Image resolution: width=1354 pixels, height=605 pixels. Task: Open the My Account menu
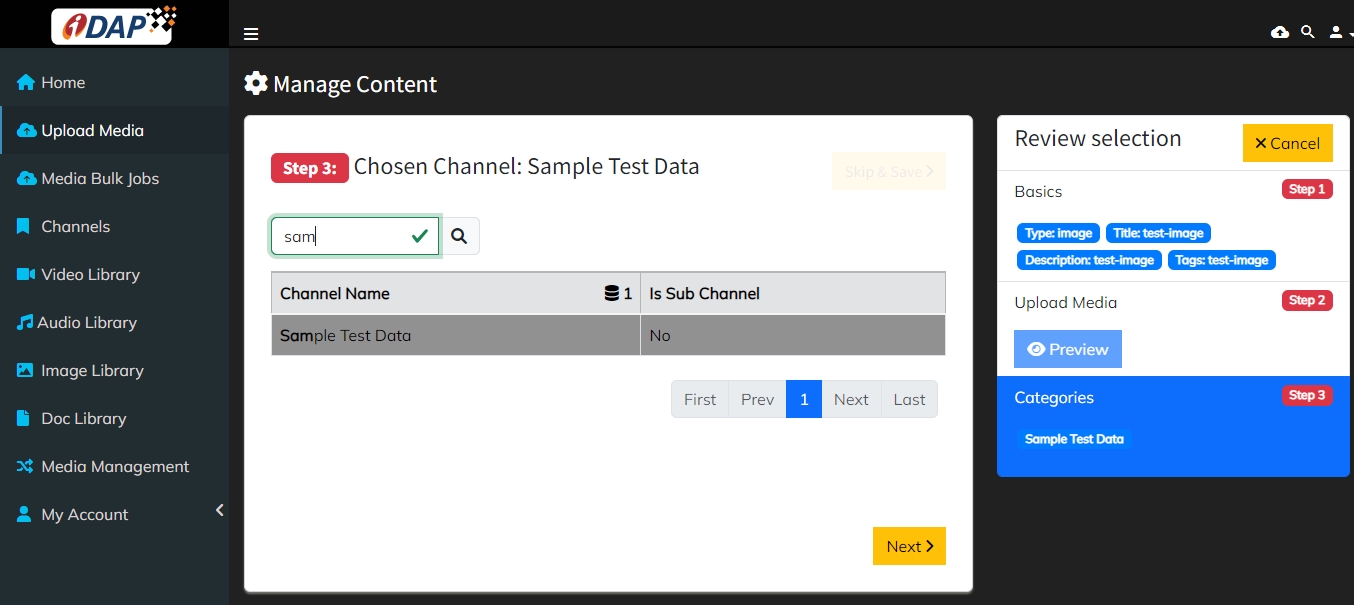pyautogui.click(x=114, y=514)
